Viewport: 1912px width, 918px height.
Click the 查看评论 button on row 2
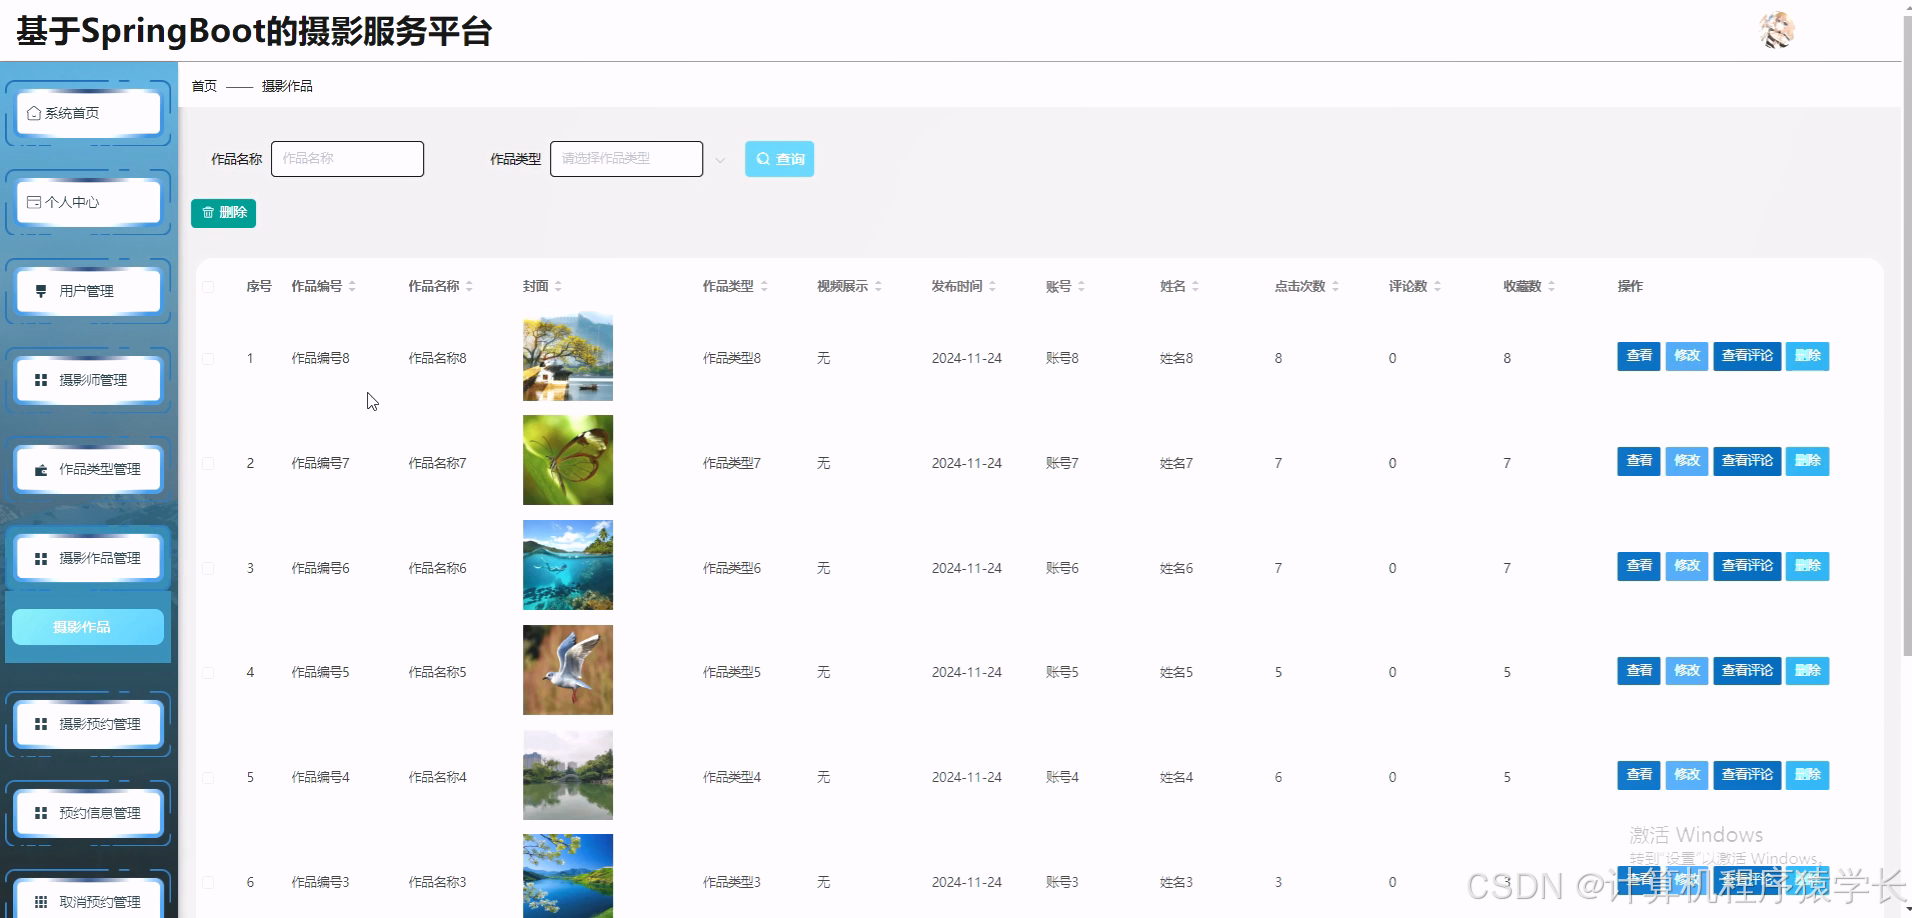click(1746, 461)
